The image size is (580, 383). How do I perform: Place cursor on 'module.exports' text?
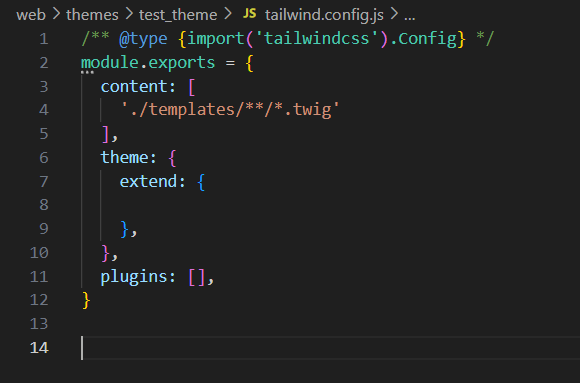(x=148, y=62)
